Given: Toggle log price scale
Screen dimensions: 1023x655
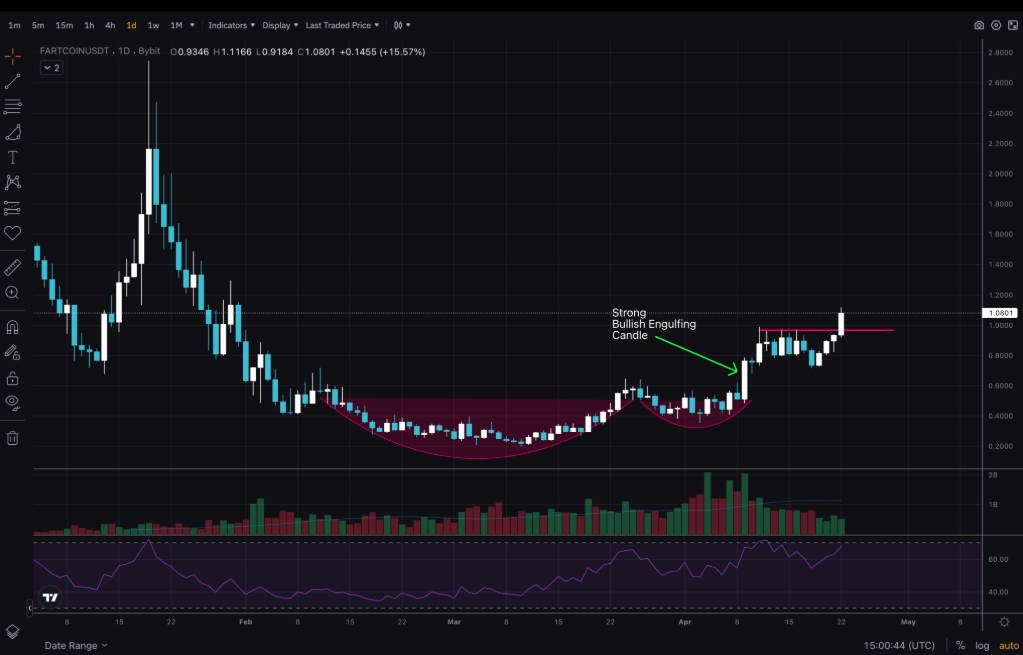Looking at the screenshot, I should 982,645.
